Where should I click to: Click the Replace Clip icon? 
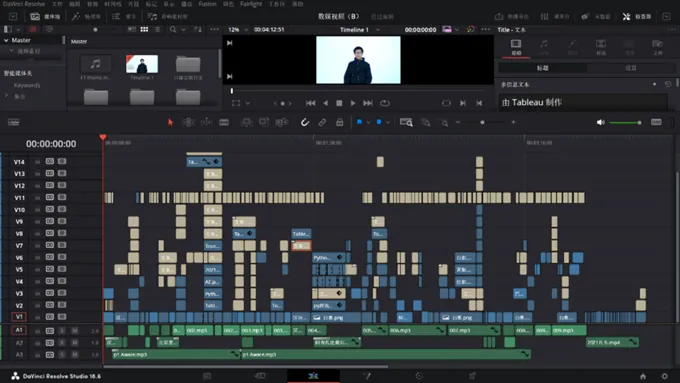[x=282, y=122]
